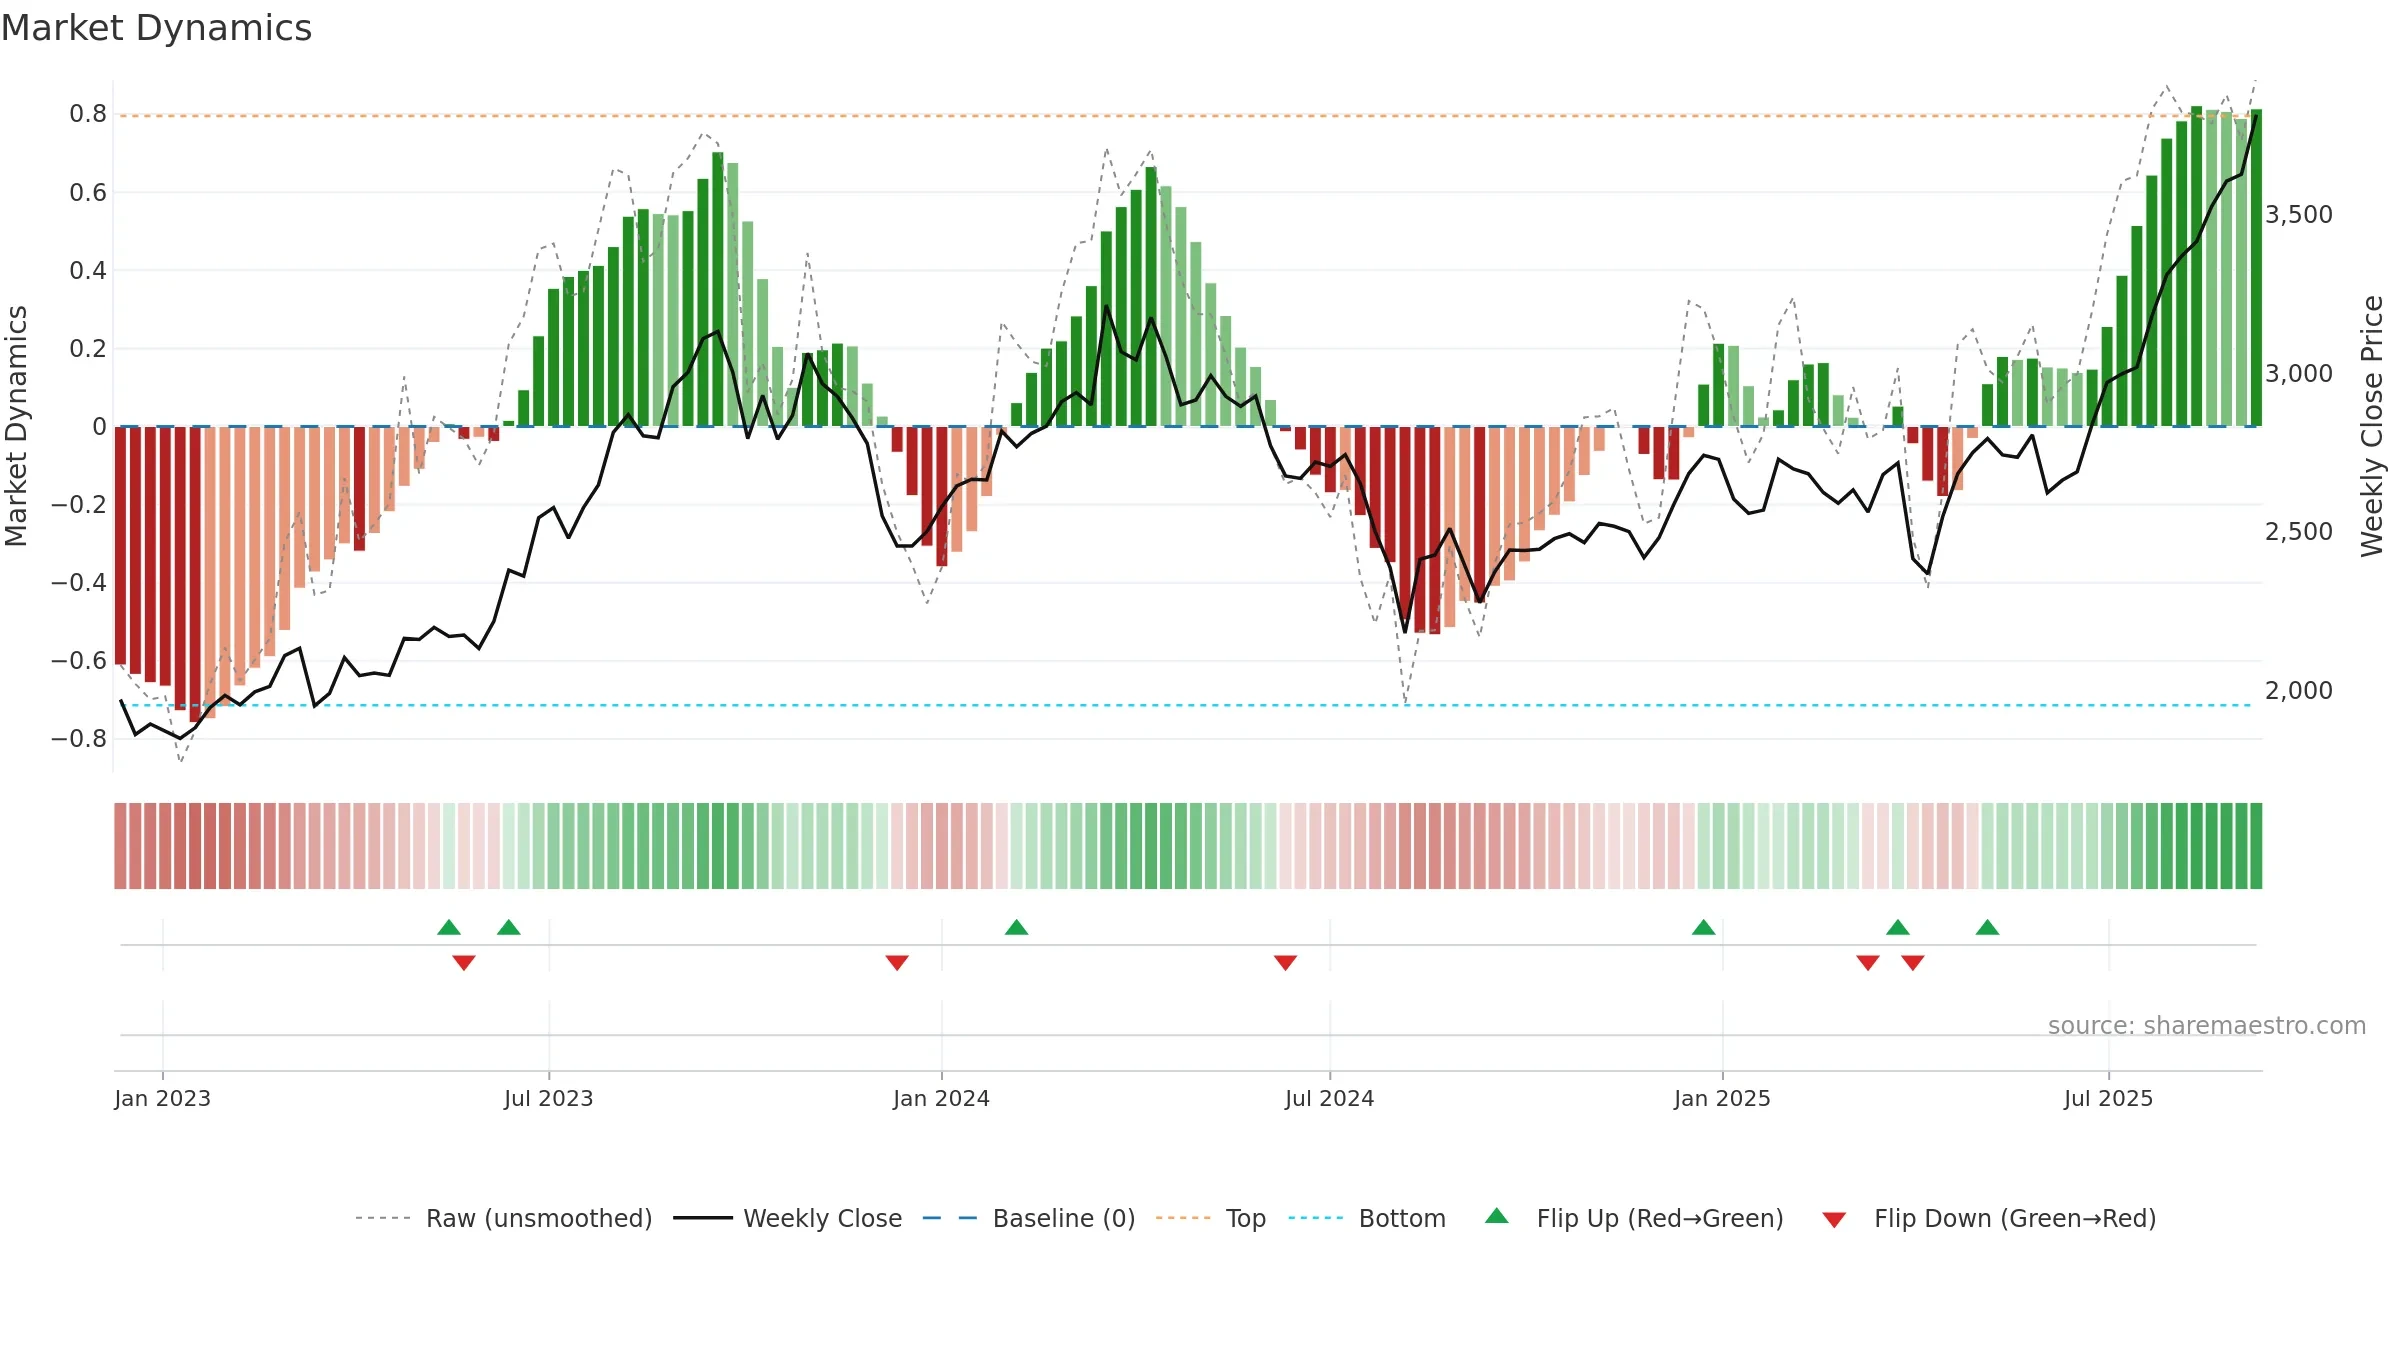Click the −0.8 left axis tick label

(79, 738)
